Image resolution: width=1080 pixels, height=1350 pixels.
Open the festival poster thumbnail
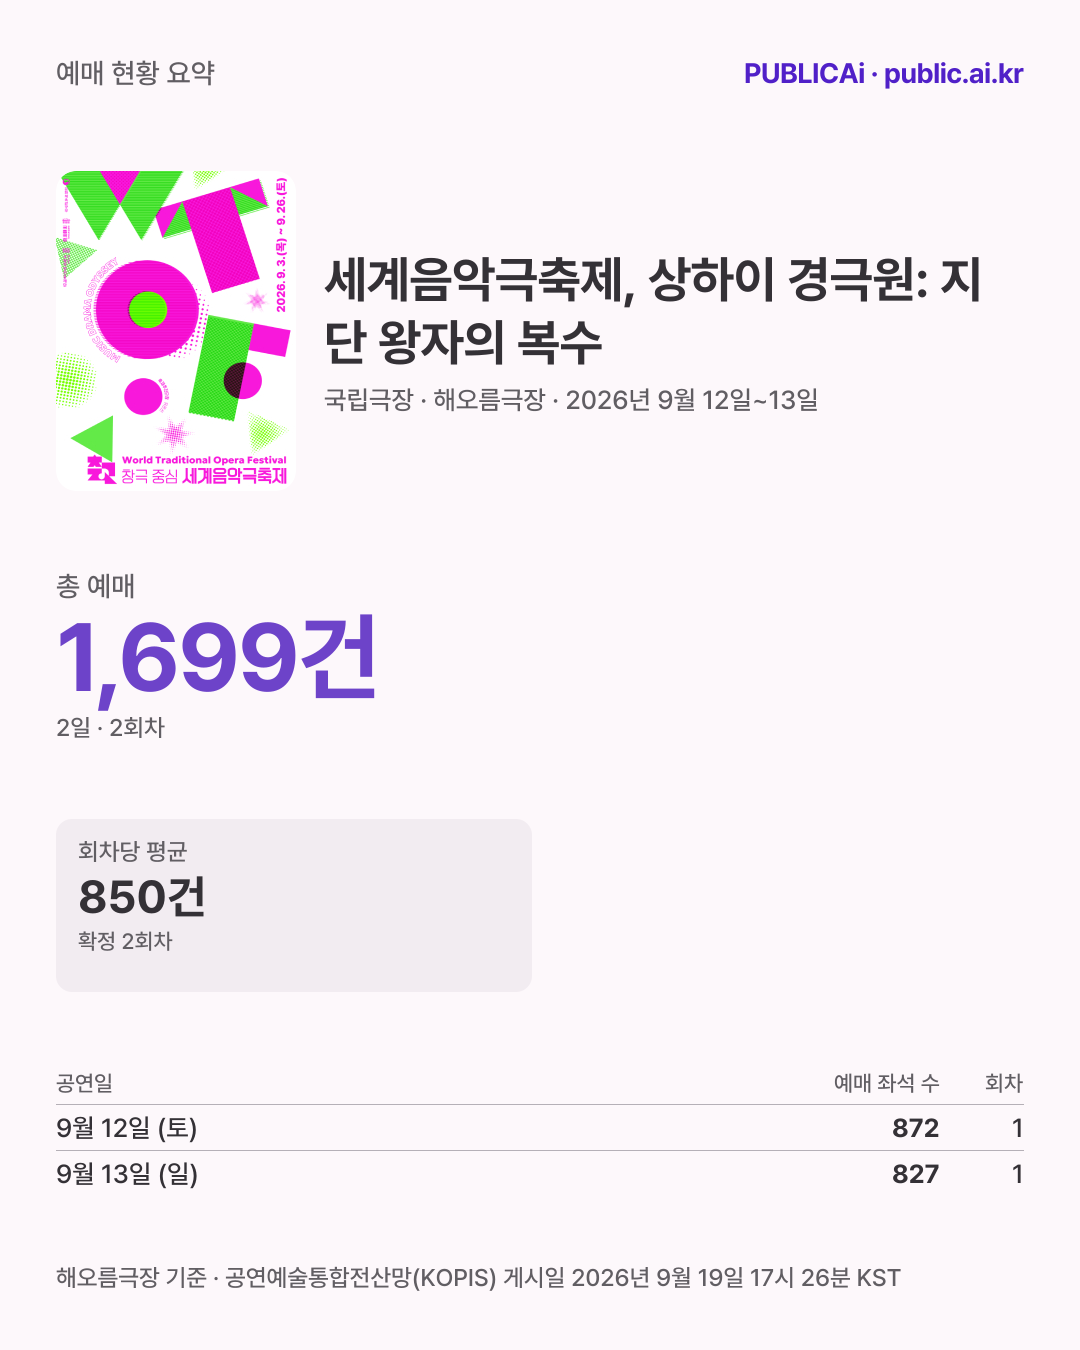tap(176, 330)
